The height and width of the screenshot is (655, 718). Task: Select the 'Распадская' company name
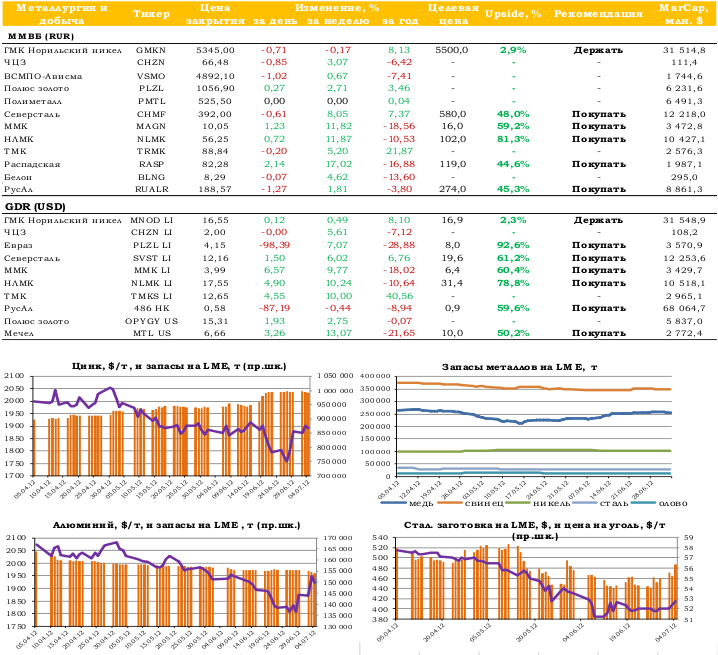pyautogui.click(x=32, y=164)
